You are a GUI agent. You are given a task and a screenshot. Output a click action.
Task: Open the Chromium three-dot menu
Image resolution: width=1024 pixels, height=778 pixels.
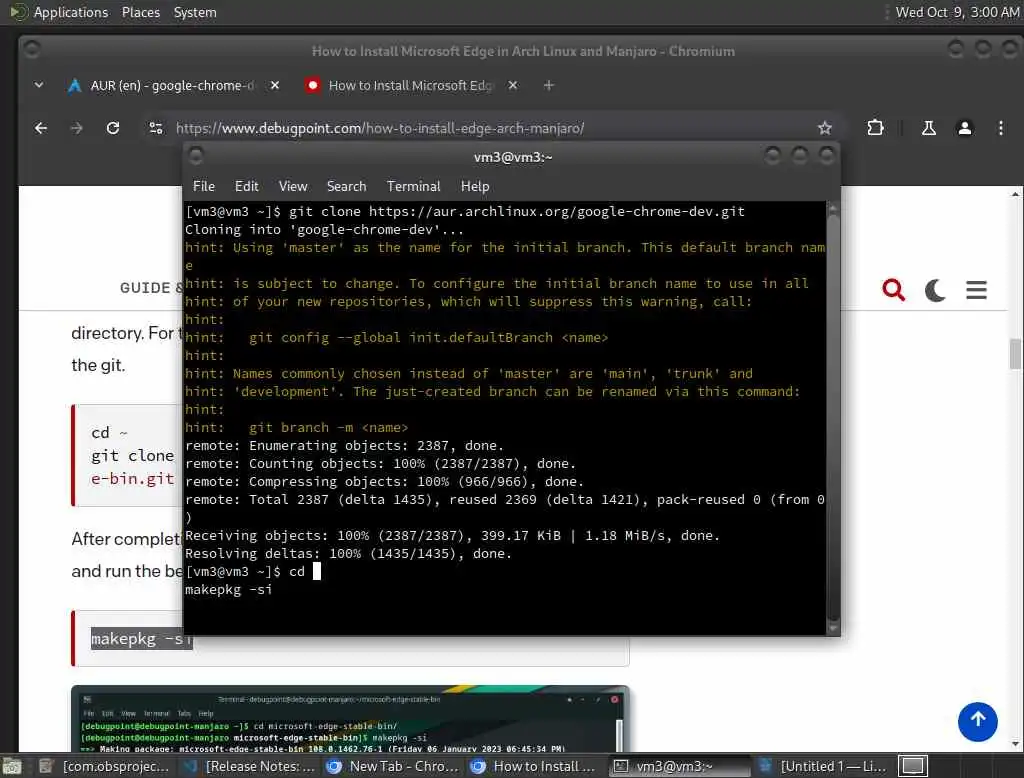[x=1000, y=128]
